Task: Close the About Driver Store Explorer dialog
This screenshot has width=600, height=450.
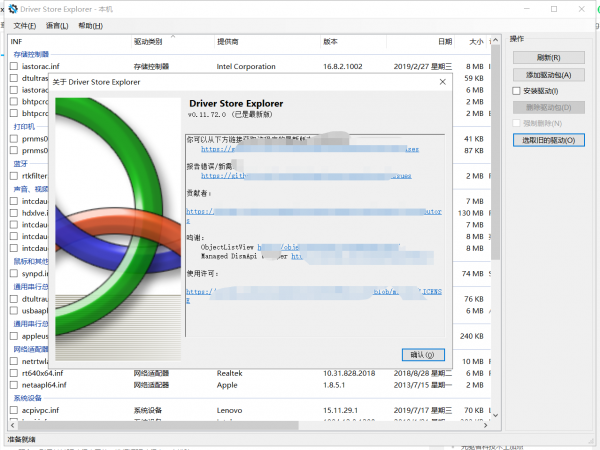Action: point(442,82)
